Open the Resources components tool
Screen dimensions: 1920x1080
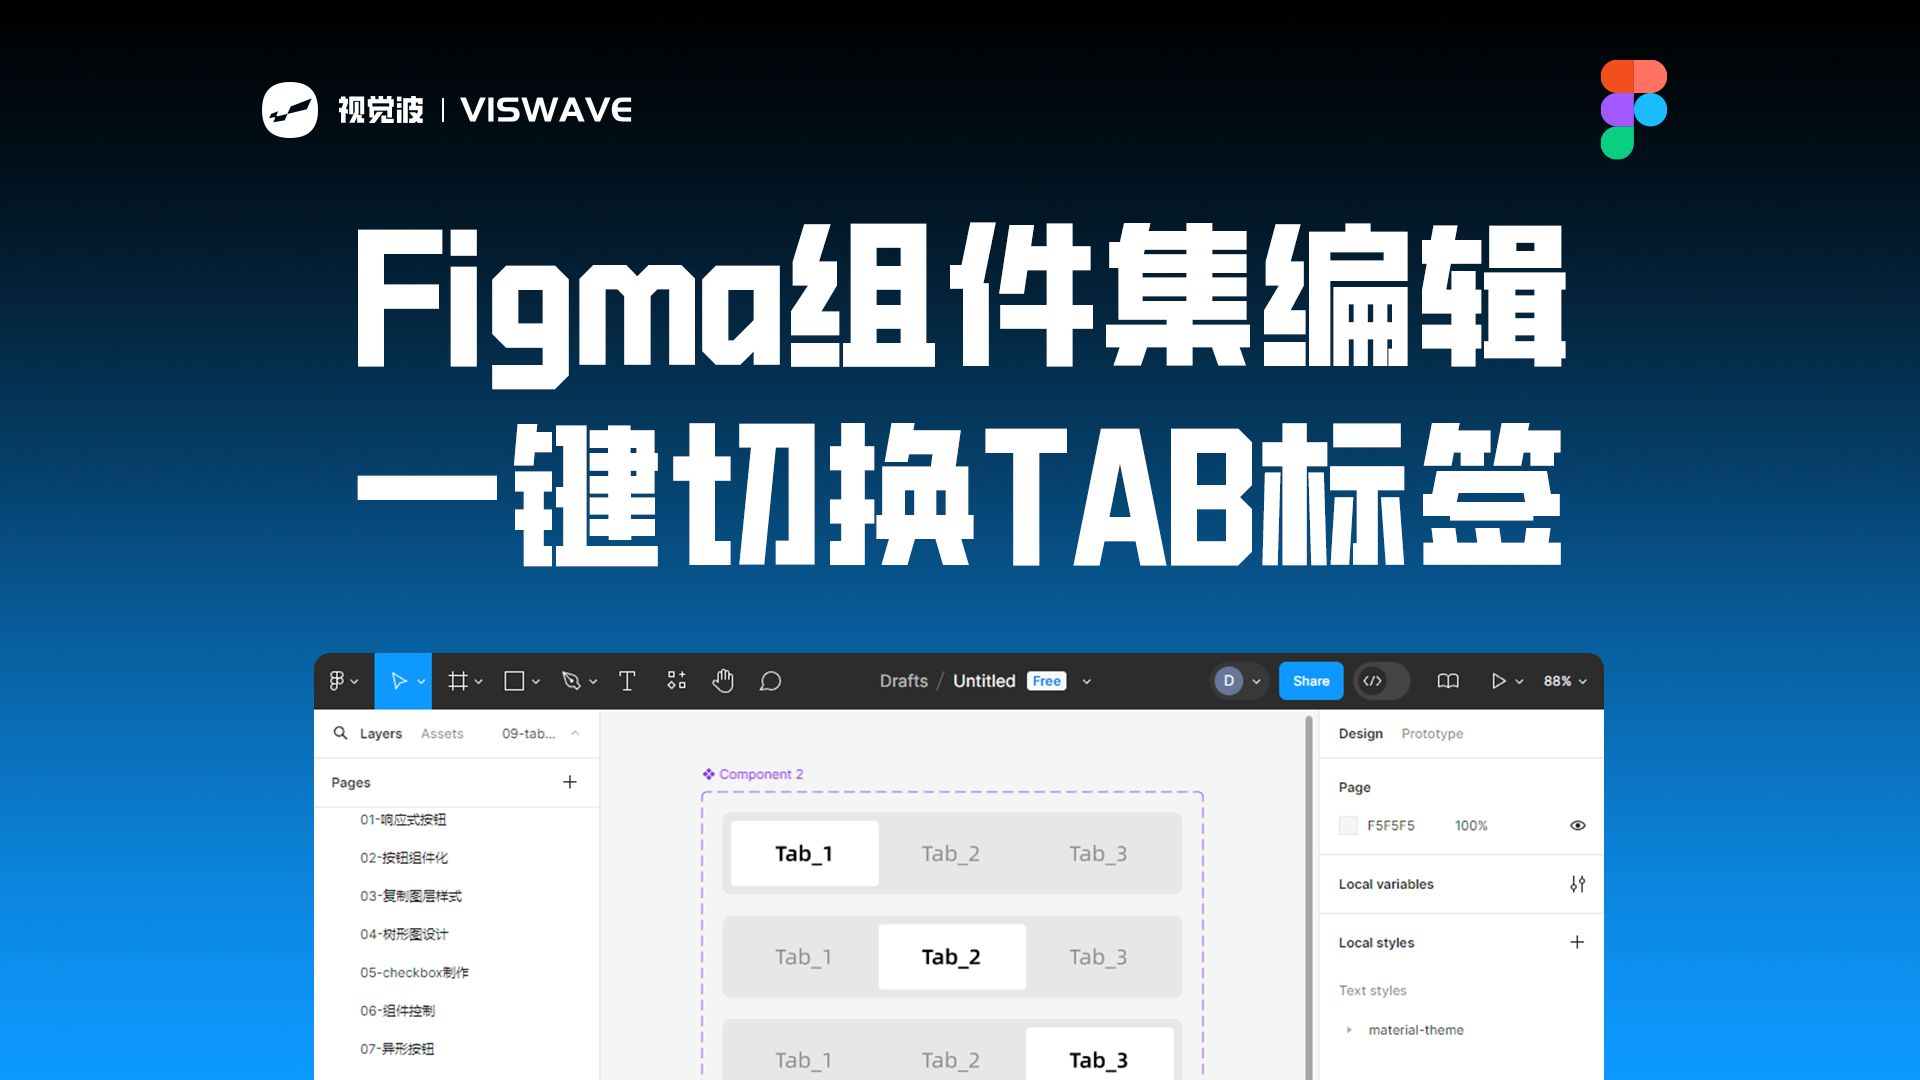(676, 681)
